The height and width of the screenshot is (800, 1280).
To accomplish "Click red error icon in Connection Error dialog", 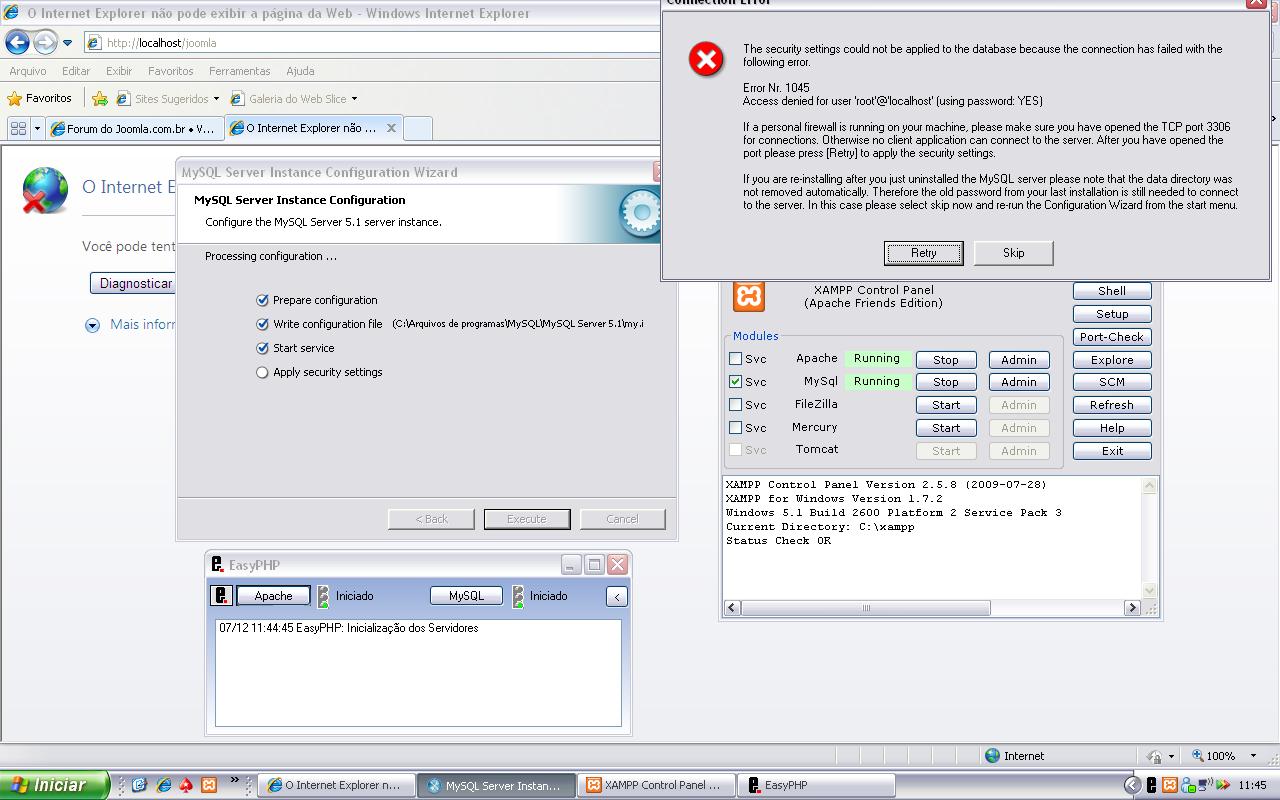I will [x=706, y=60].
